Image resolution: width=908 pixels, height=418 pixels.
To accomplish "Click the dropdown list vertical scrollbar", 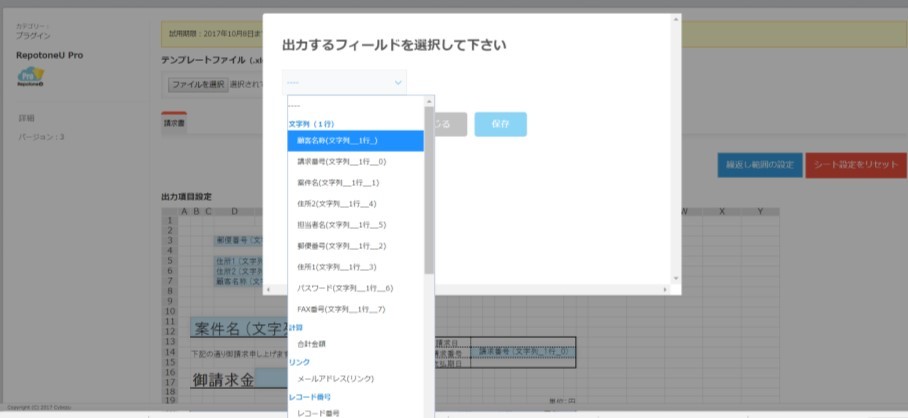I will (x=429, y=191).
